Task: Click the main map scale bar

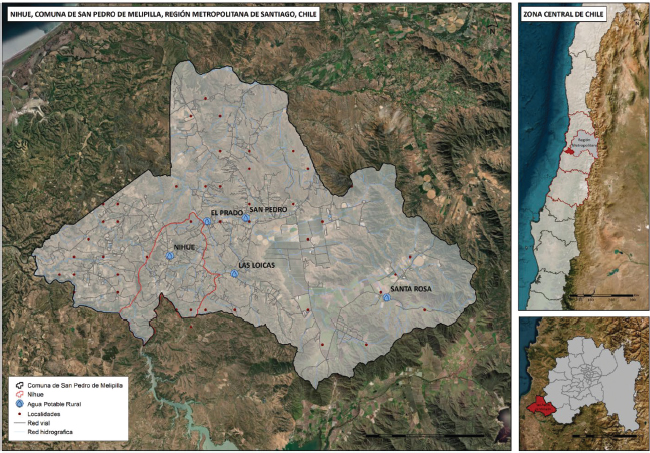Action: click(x=425, y=436)
